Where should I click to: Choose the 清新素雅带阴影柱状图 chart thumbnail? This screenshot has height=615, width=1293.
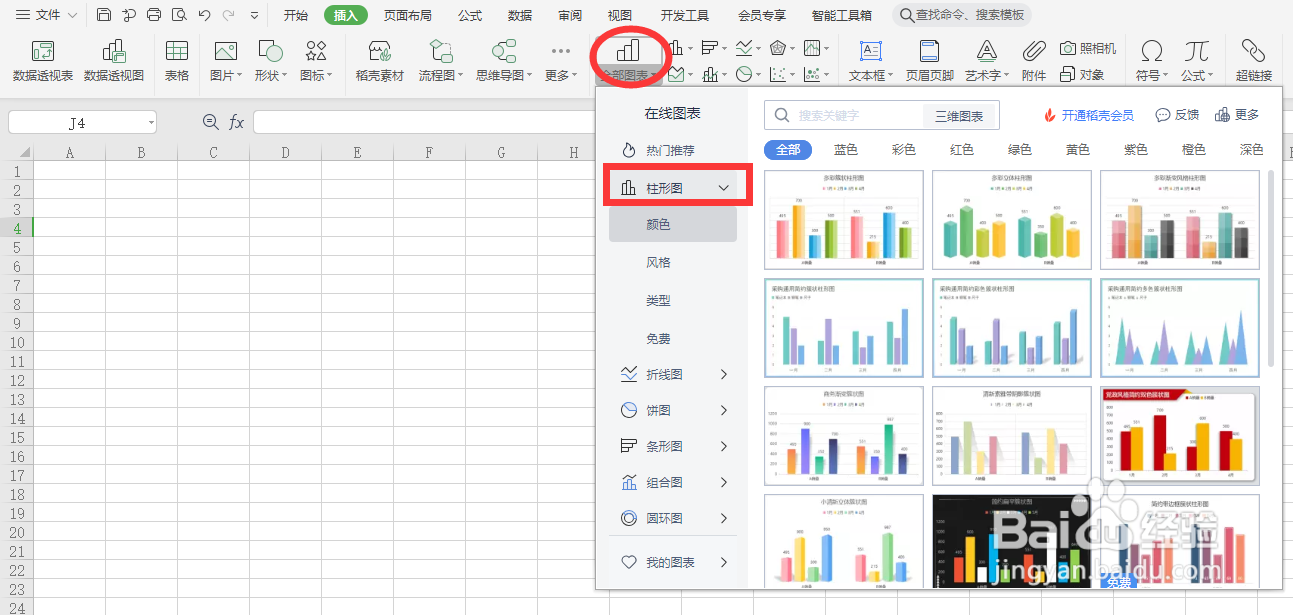point(1012,435)
